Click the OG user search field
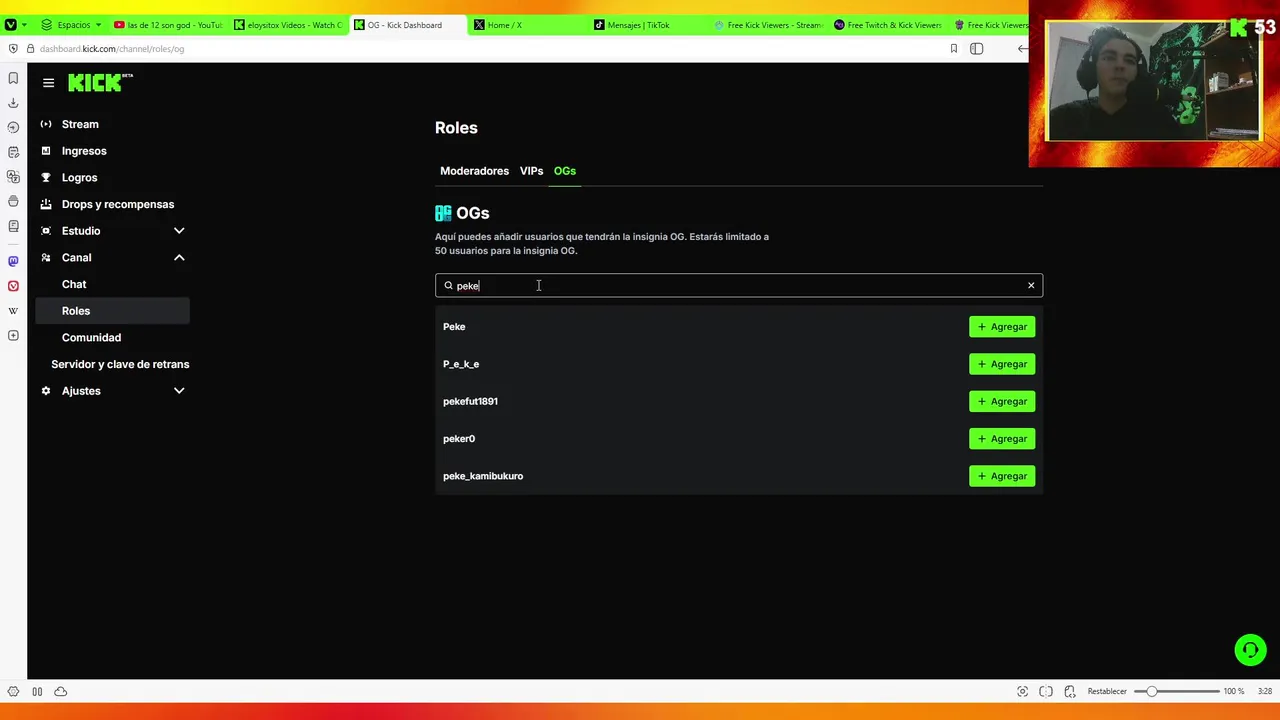Viewport: 1280px width, 720px height. click(739, 286)
